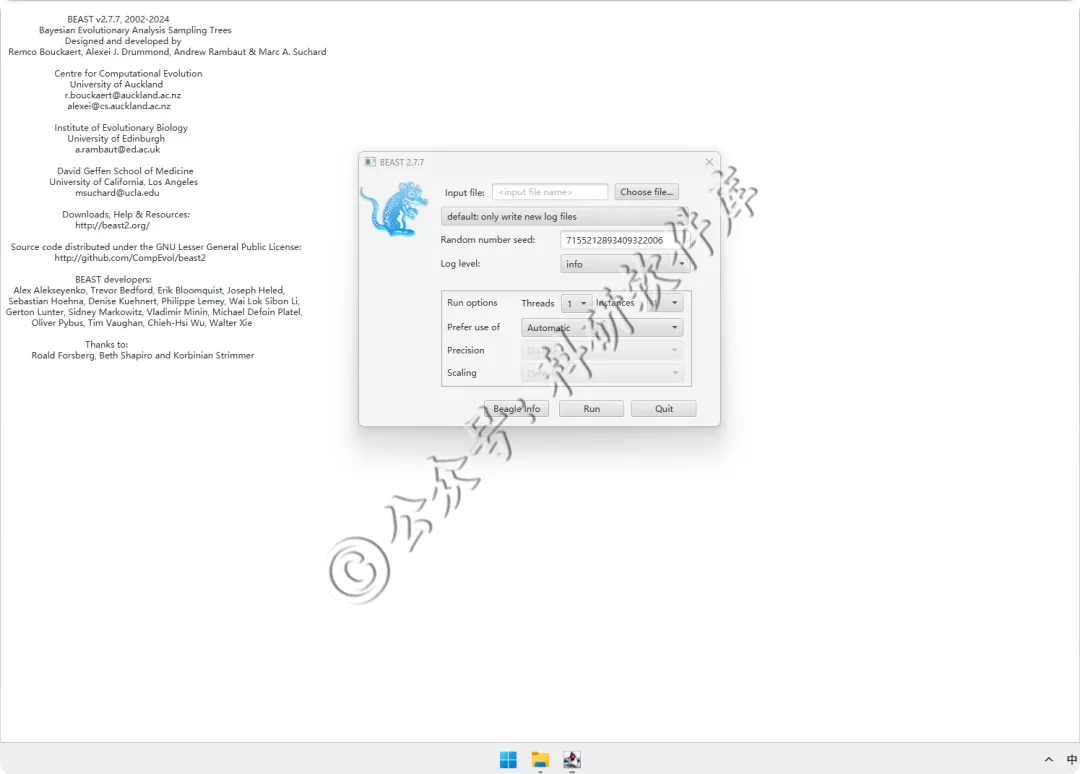Click the Institute of Evolutionary Biology text
Image resolution: width=1080 pixels, height=774 pixels.
(121, 127)
